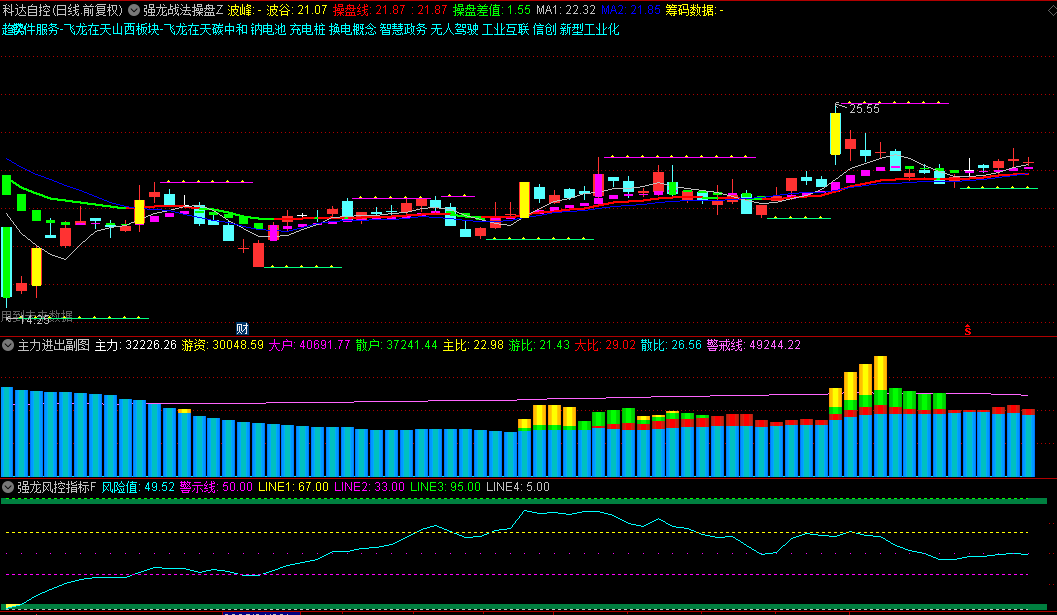Click the MA1: 22.32 value

566,10
